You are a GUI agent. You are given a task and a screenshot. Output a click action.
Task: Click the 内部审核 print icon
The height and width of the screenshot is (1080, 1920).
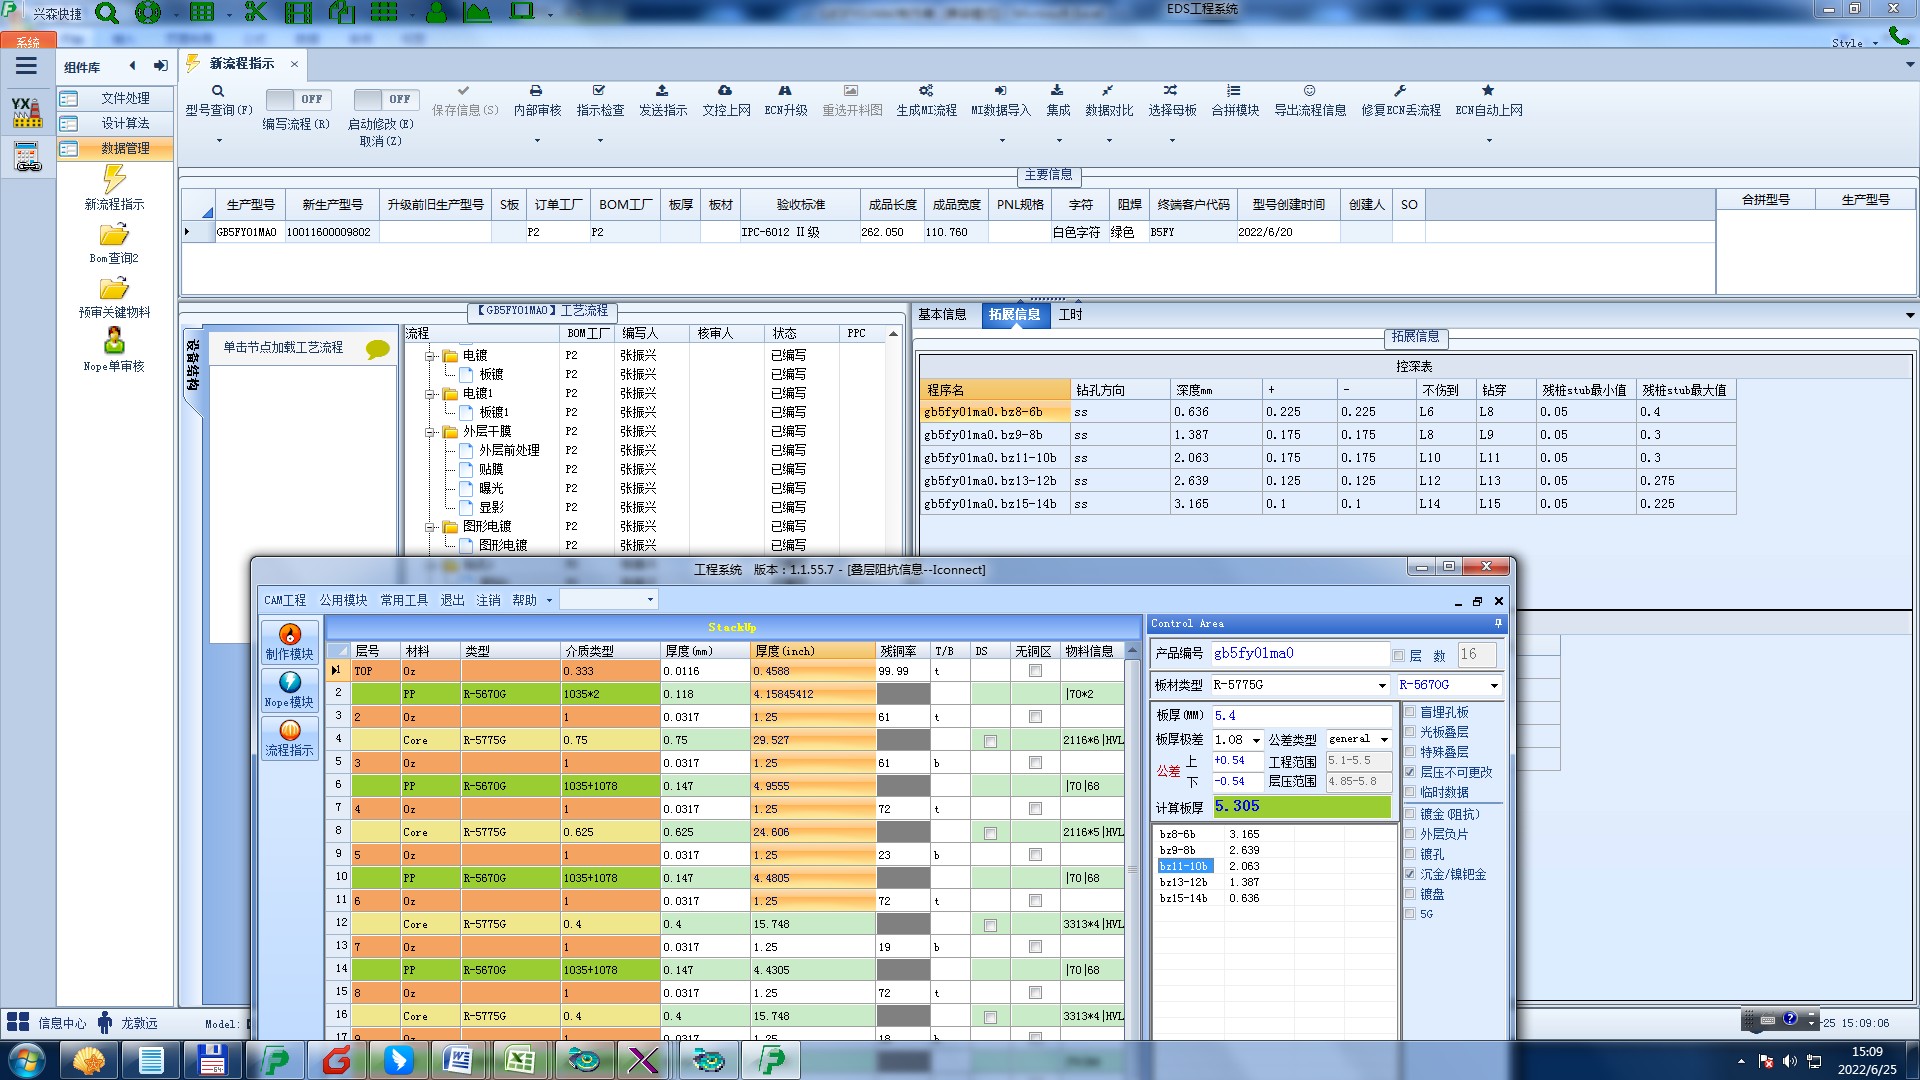536,91
